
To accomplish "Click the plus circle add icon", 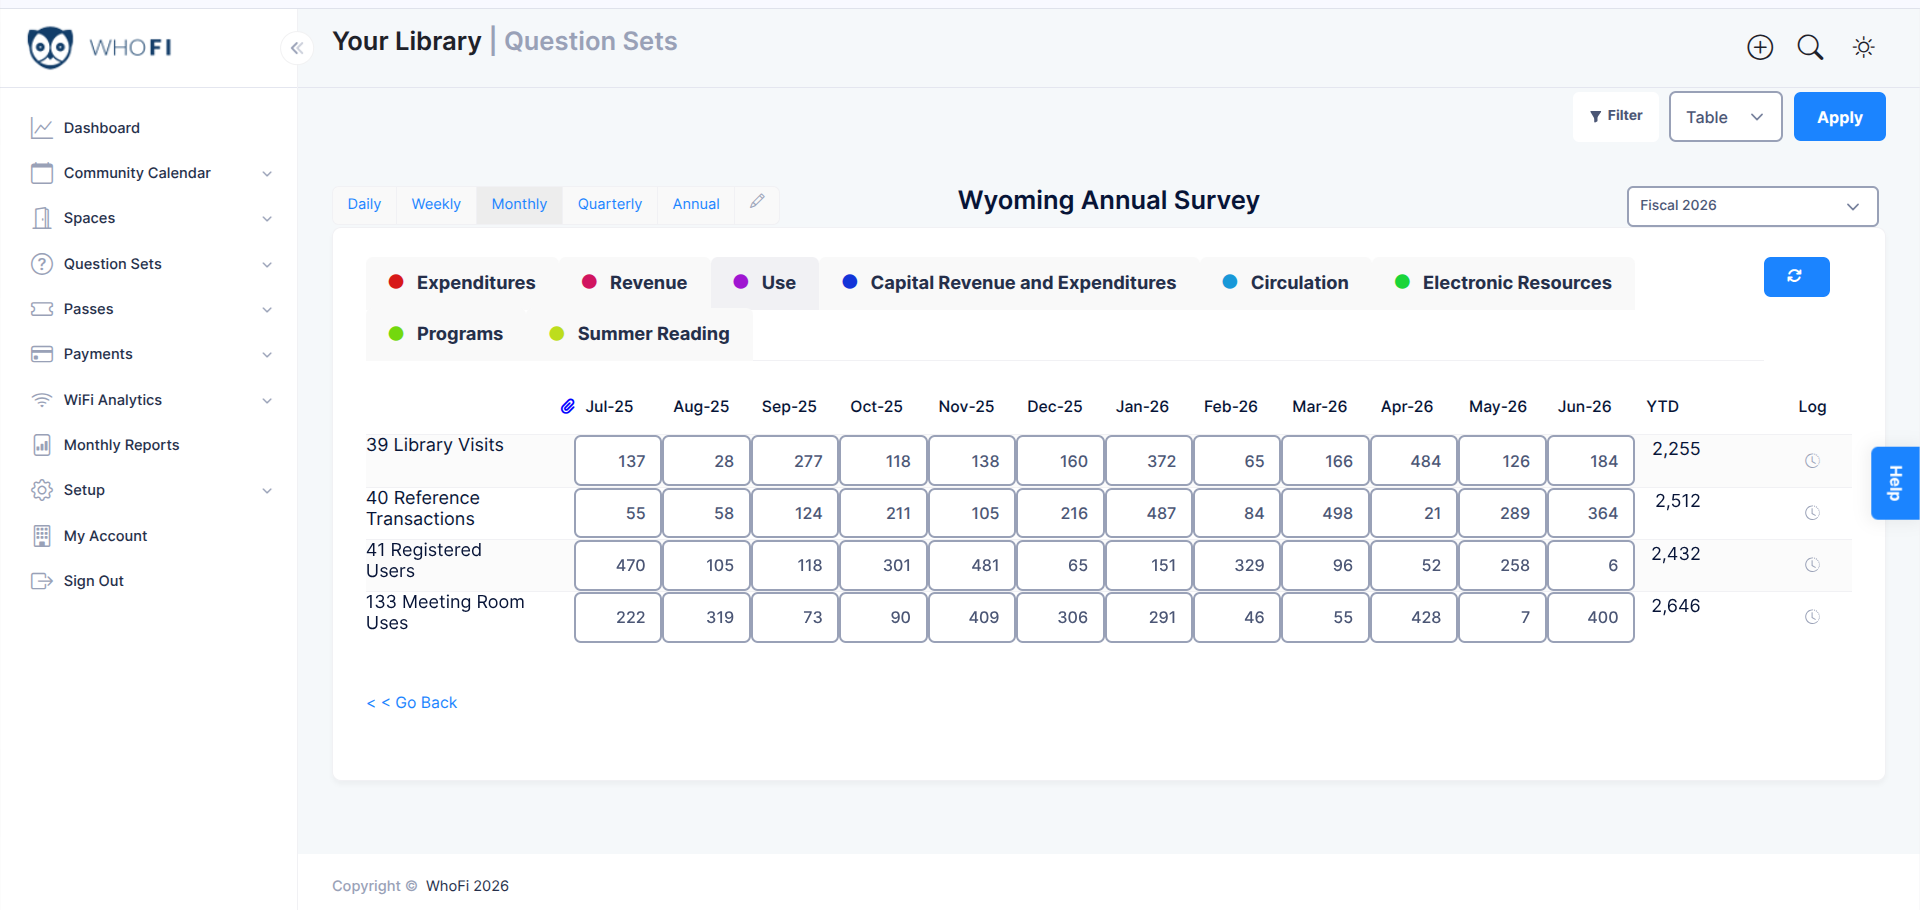I will click(1760, 47).
